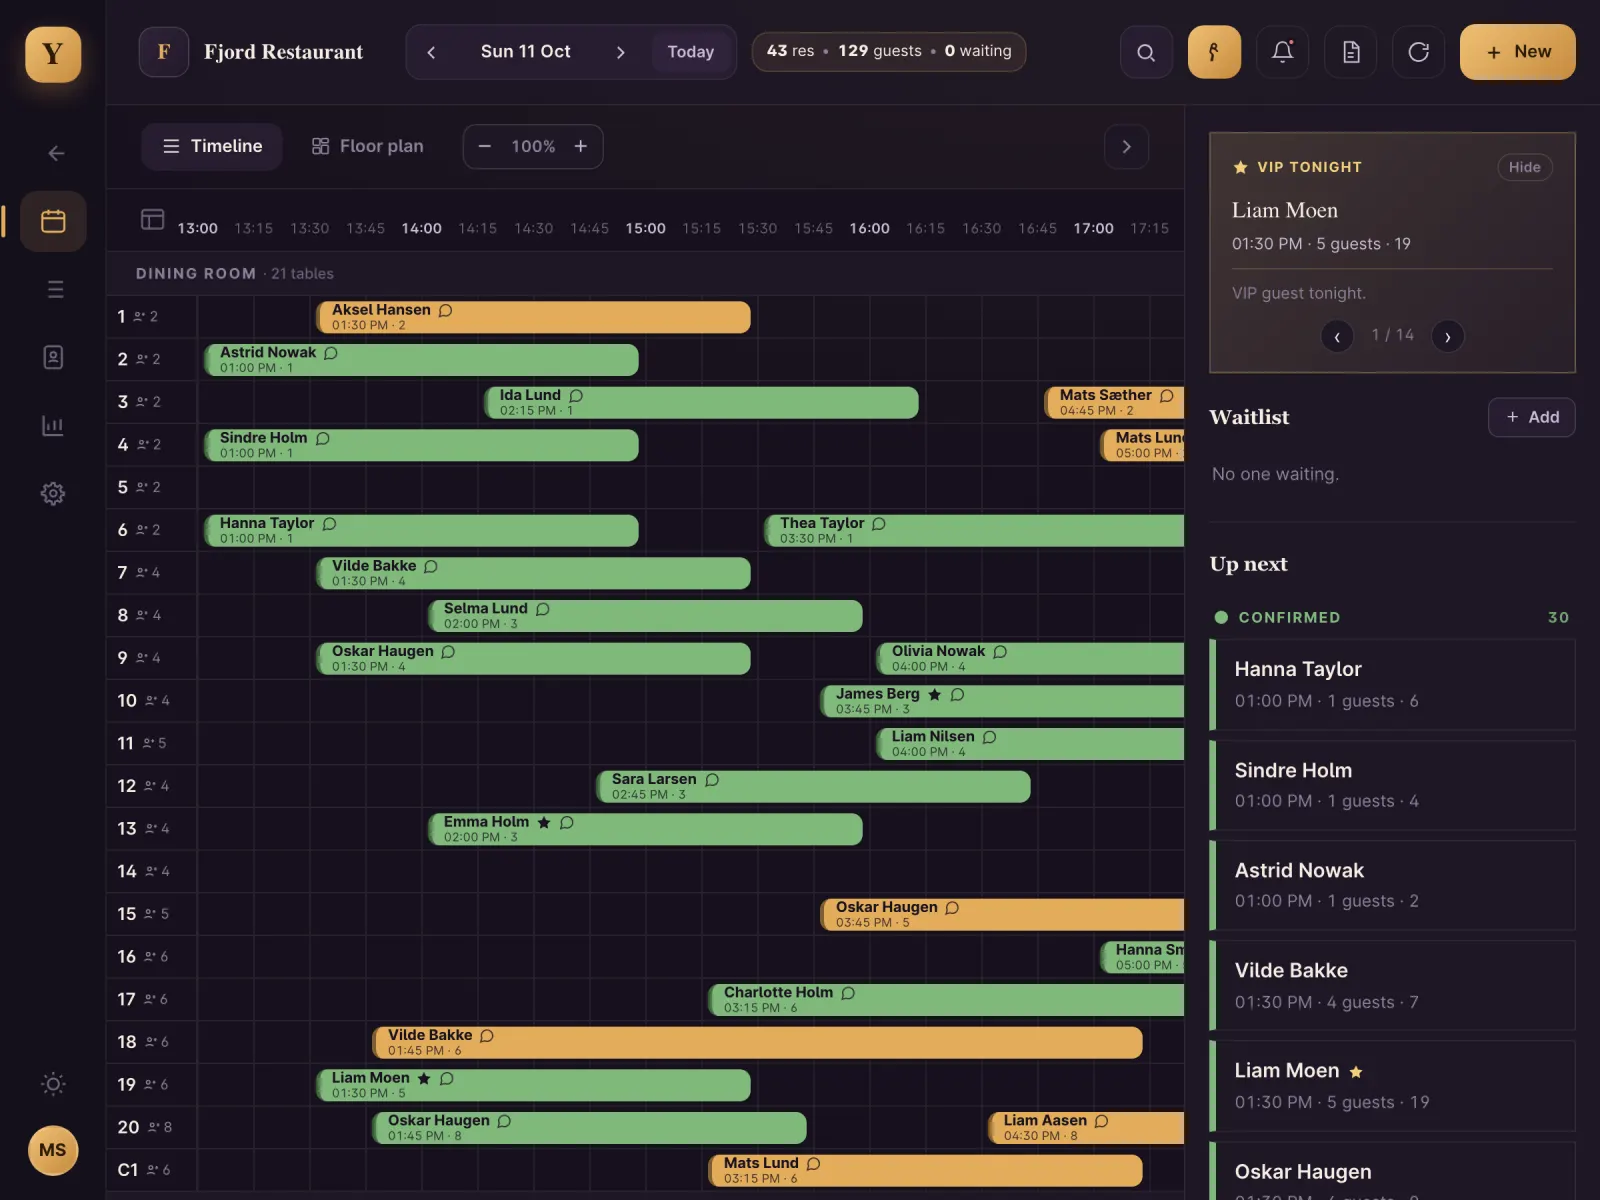Open Sindre Holm card in Up next
1600x1200 pixels.
coord(1392,785)
